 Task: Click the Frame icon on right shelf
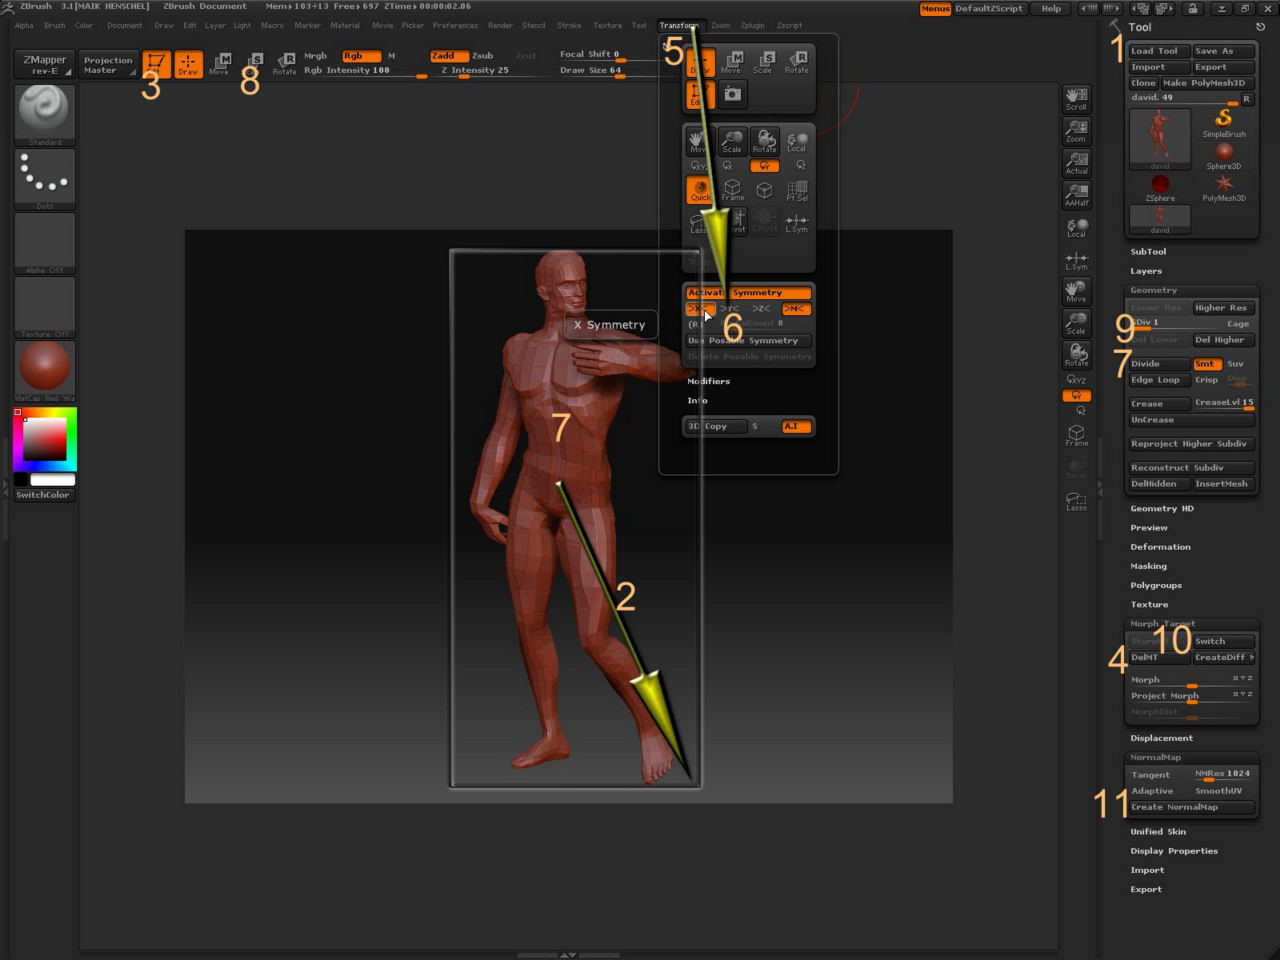[x=1076, y=435]
